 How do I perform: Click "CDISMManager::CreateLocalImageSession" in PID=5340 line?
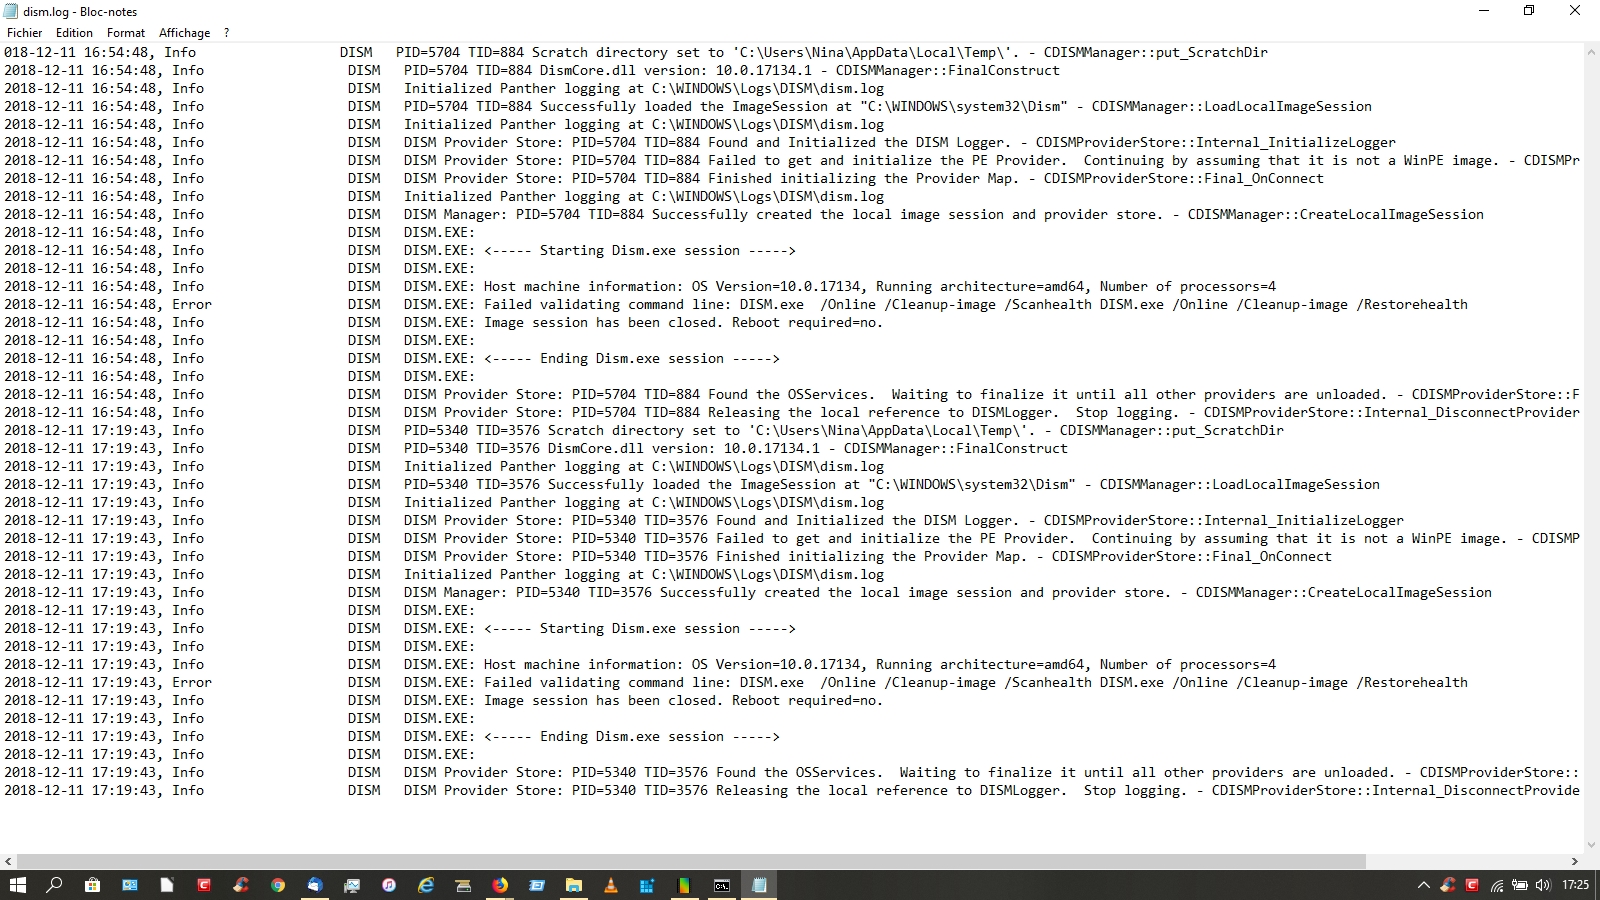click(1344, 592)
